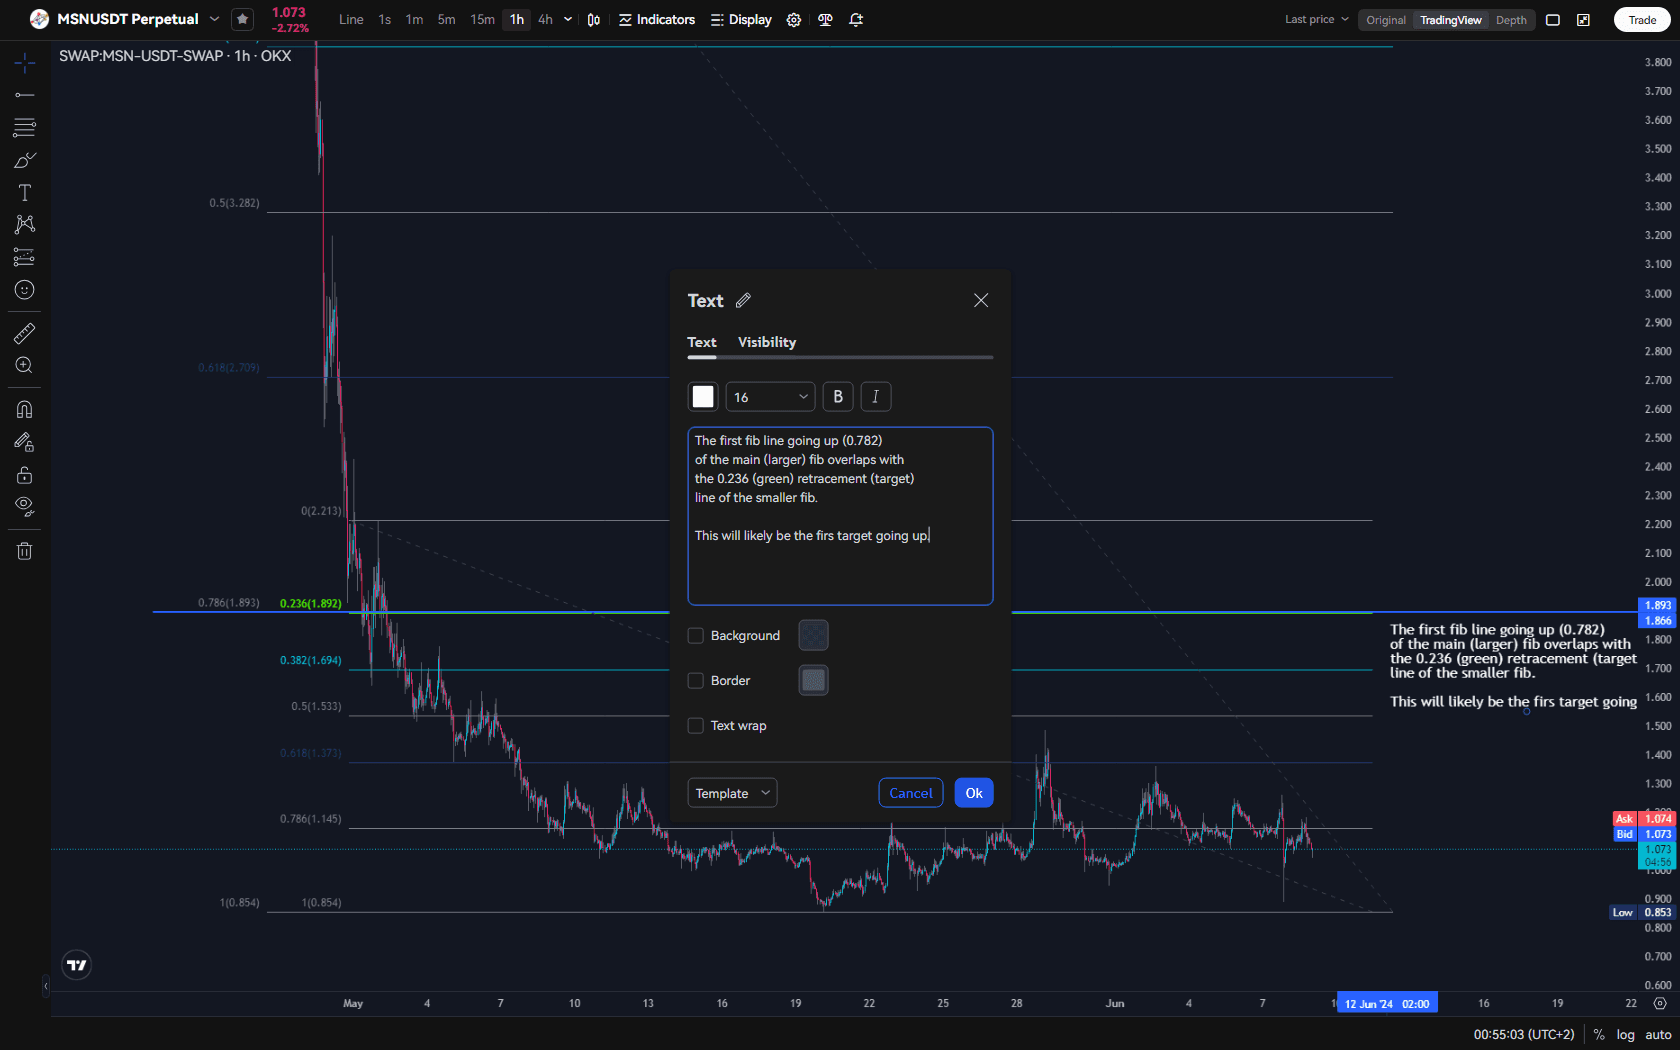Open the candlestick chart style menu
The width and height of the screenshot is (1680, 1050).
[594, 20]
